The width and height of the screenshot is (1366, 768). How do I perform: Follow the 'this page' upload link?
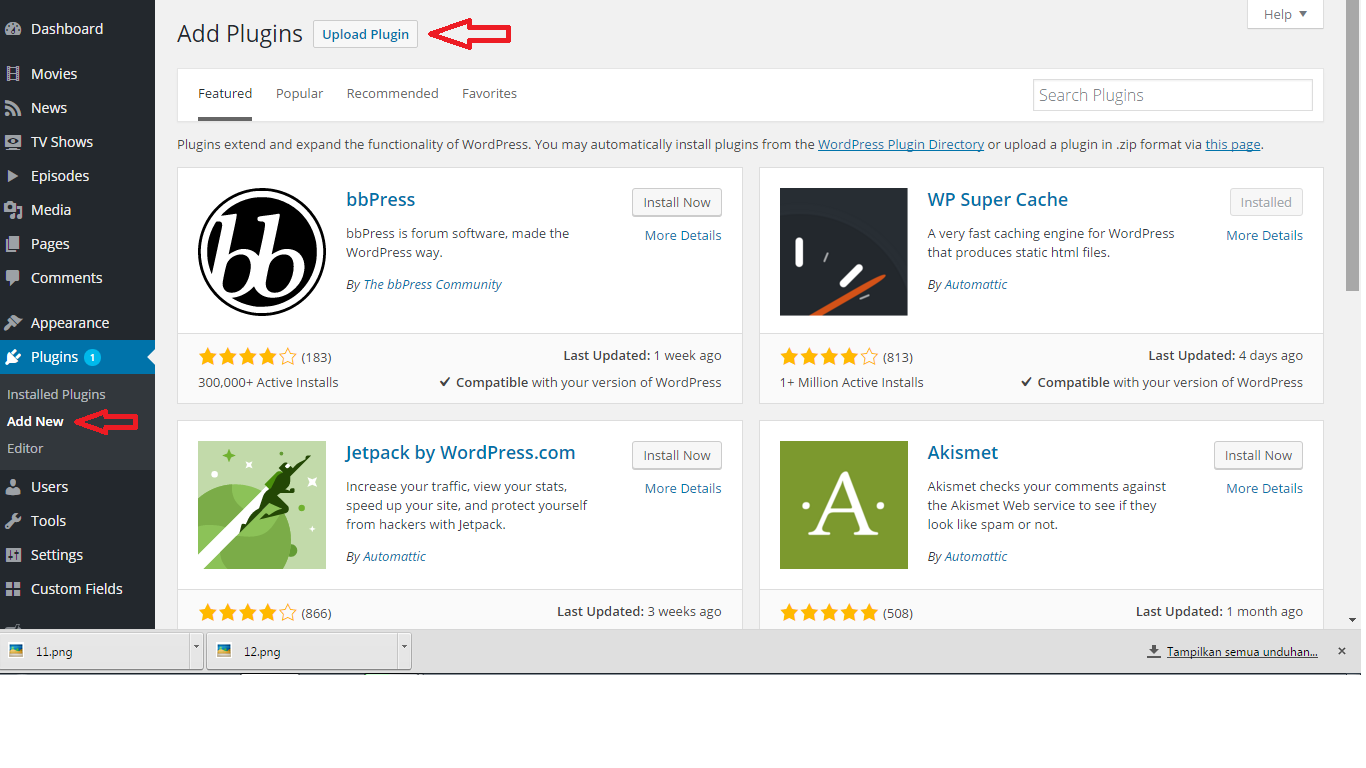point(1233,145)
